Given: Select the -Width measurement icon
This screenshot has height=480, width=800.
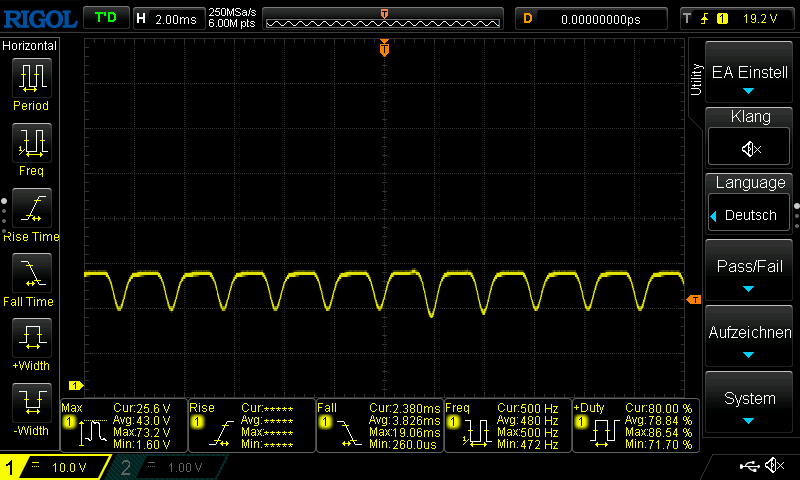Looking at the screenshot, I should click(32, 402).
